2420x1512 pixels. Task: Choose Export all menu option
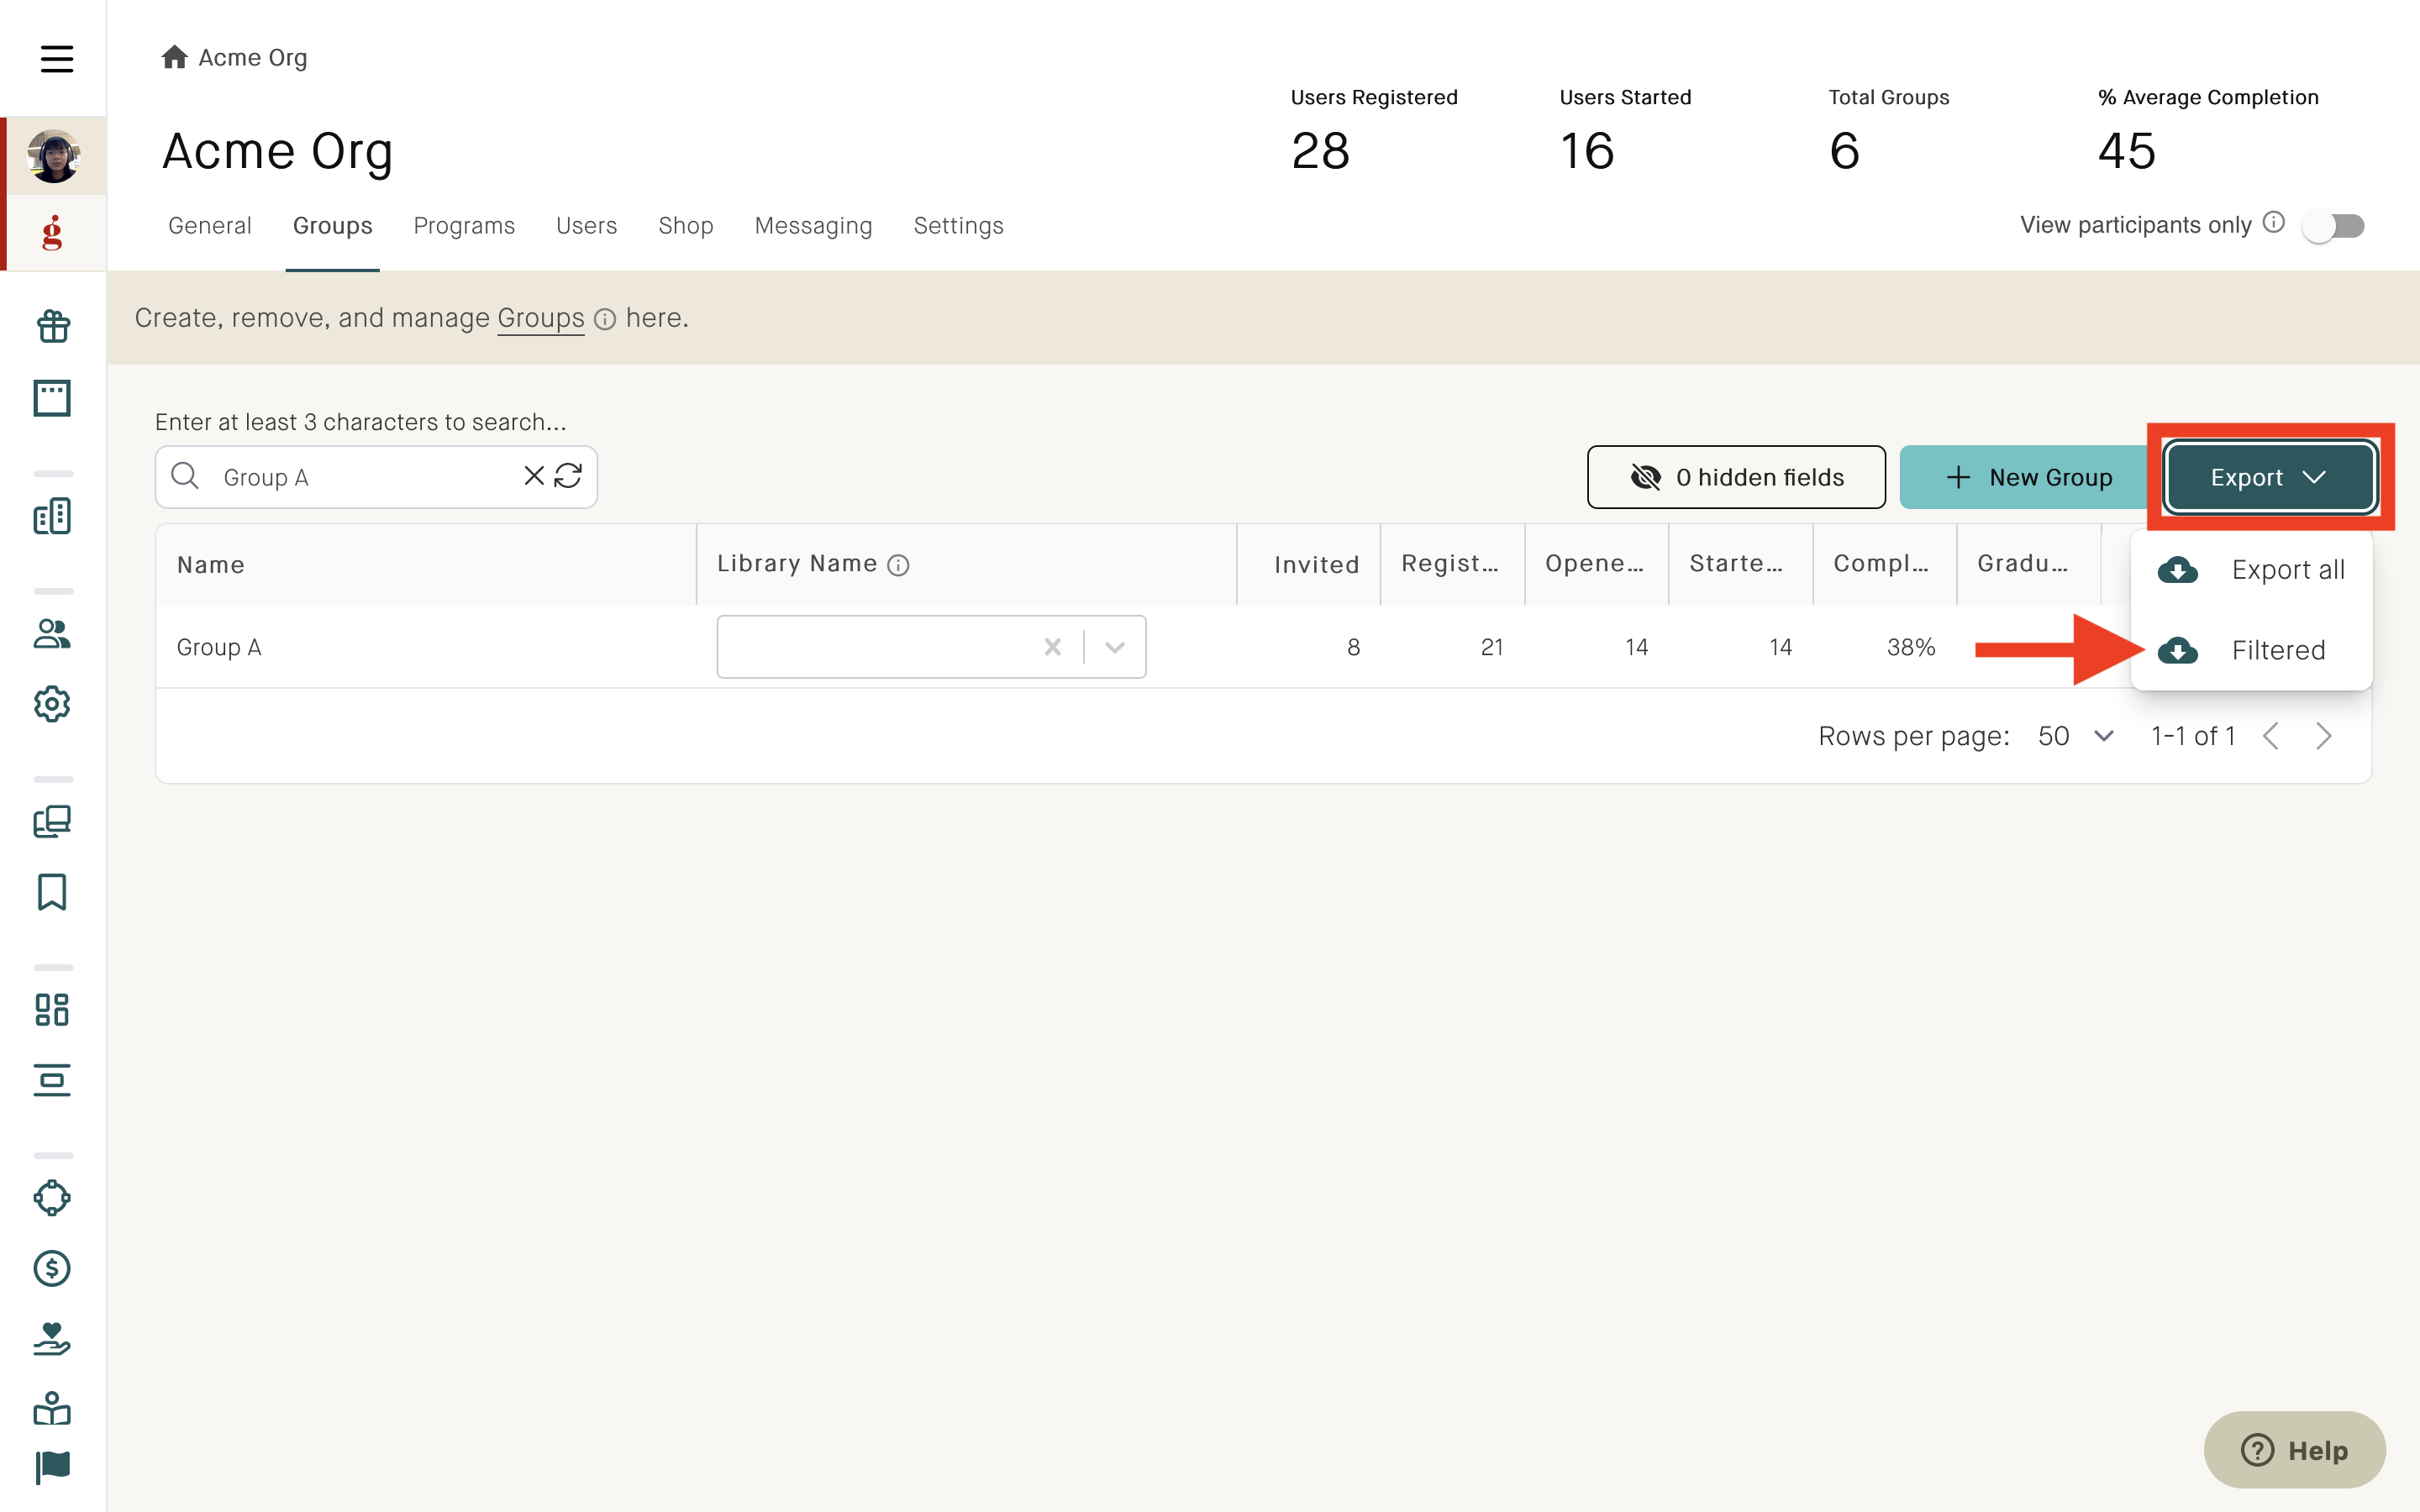(2250, 570)
